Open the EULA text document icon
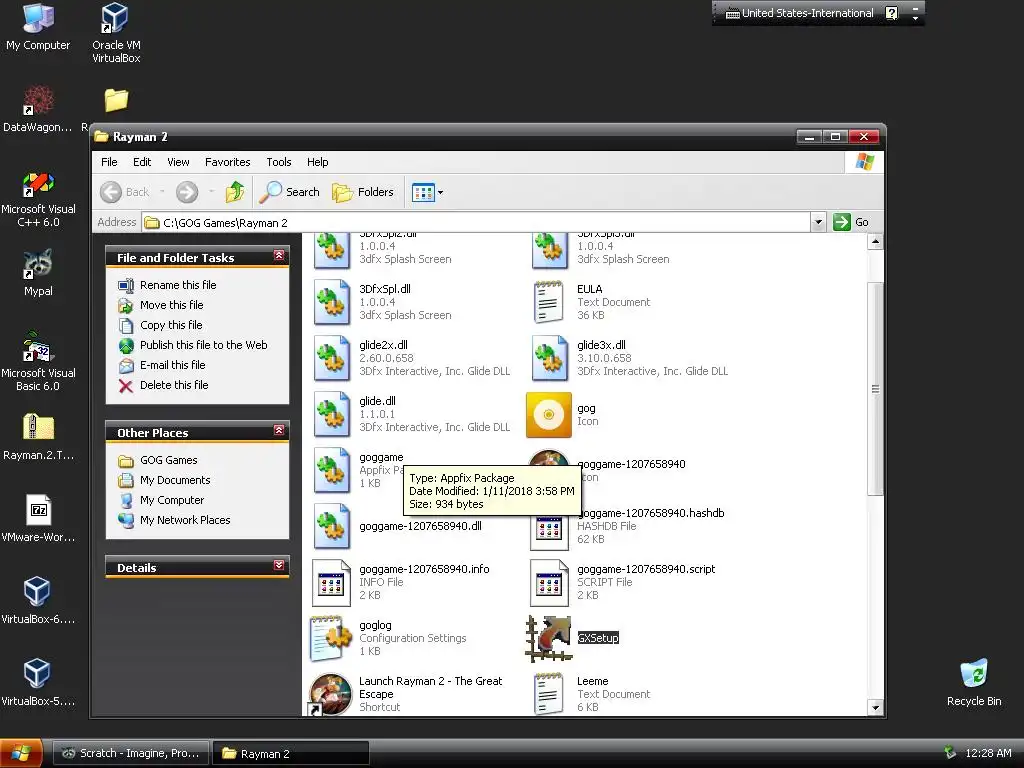 (x=549, y=302)
